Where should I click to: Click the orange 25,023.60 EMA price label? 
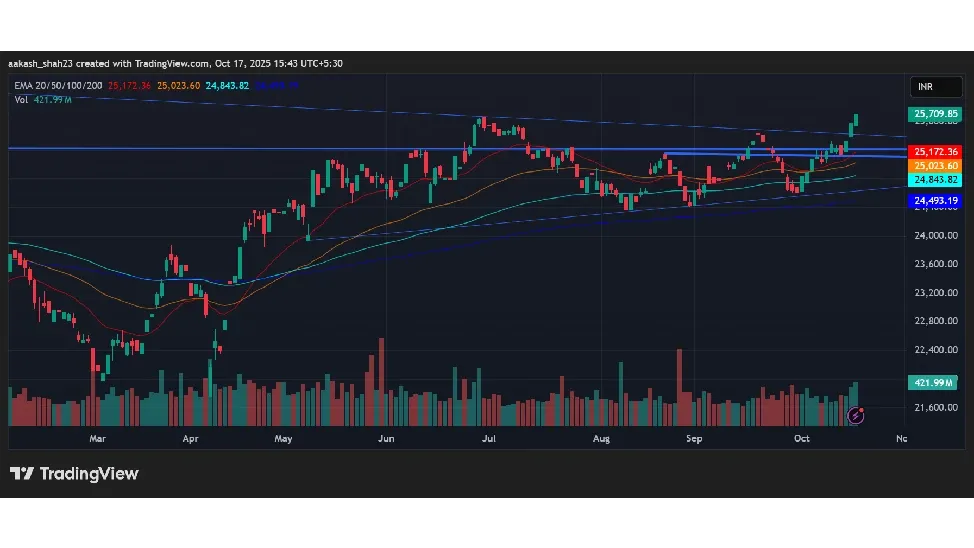coord(934,165)
